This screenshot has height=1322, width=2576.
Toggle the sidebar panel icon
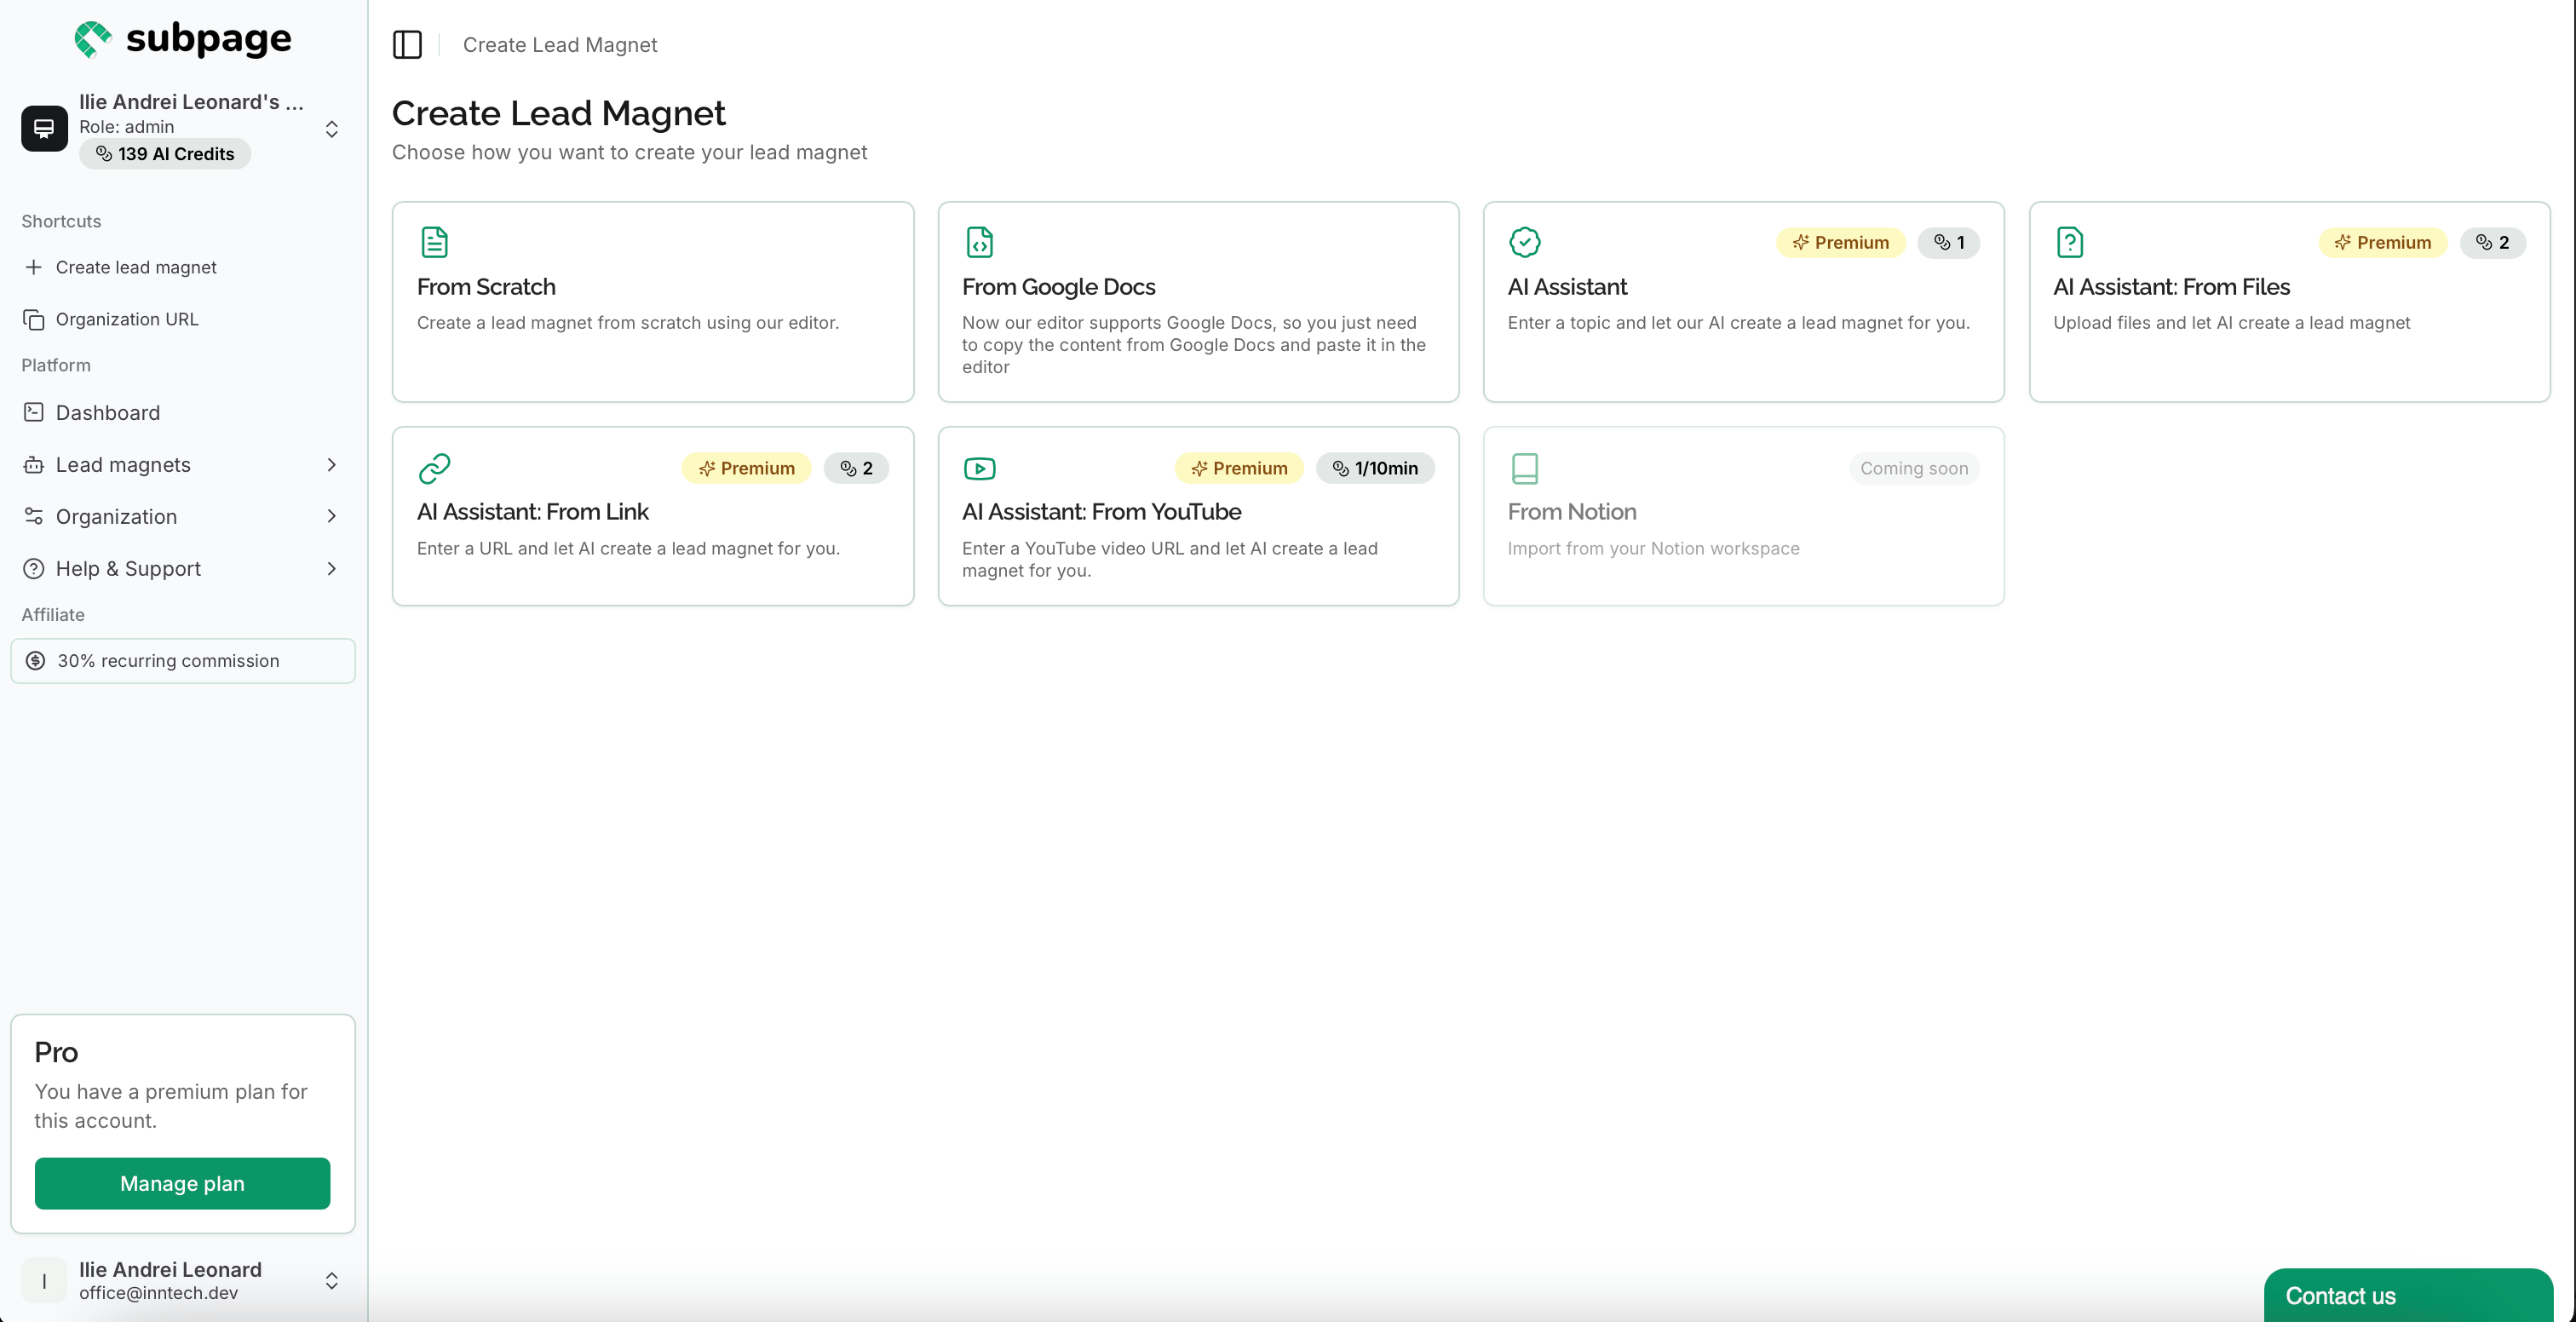click(407, 45)
